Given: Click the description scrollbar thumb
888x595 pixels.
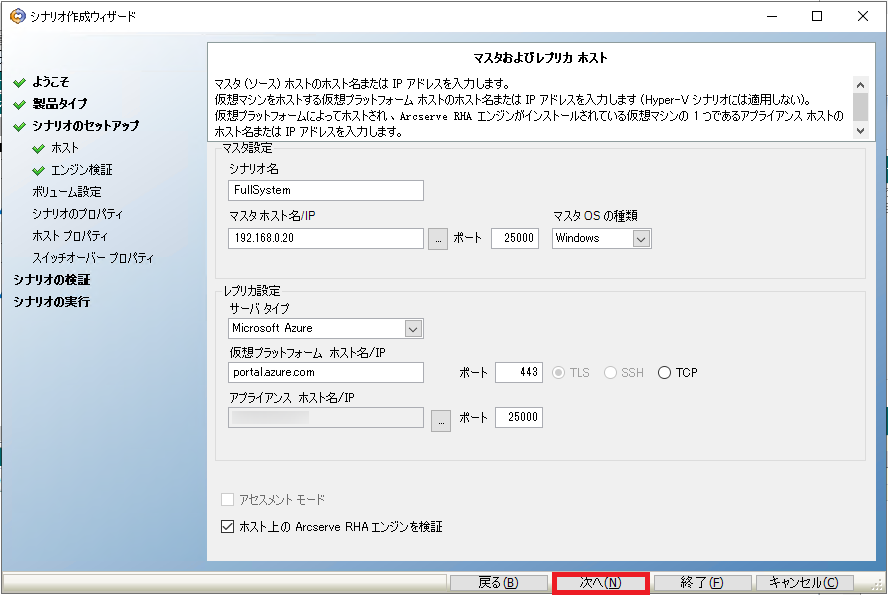Looking at the screenshot, I should click(x=860, y=107).
